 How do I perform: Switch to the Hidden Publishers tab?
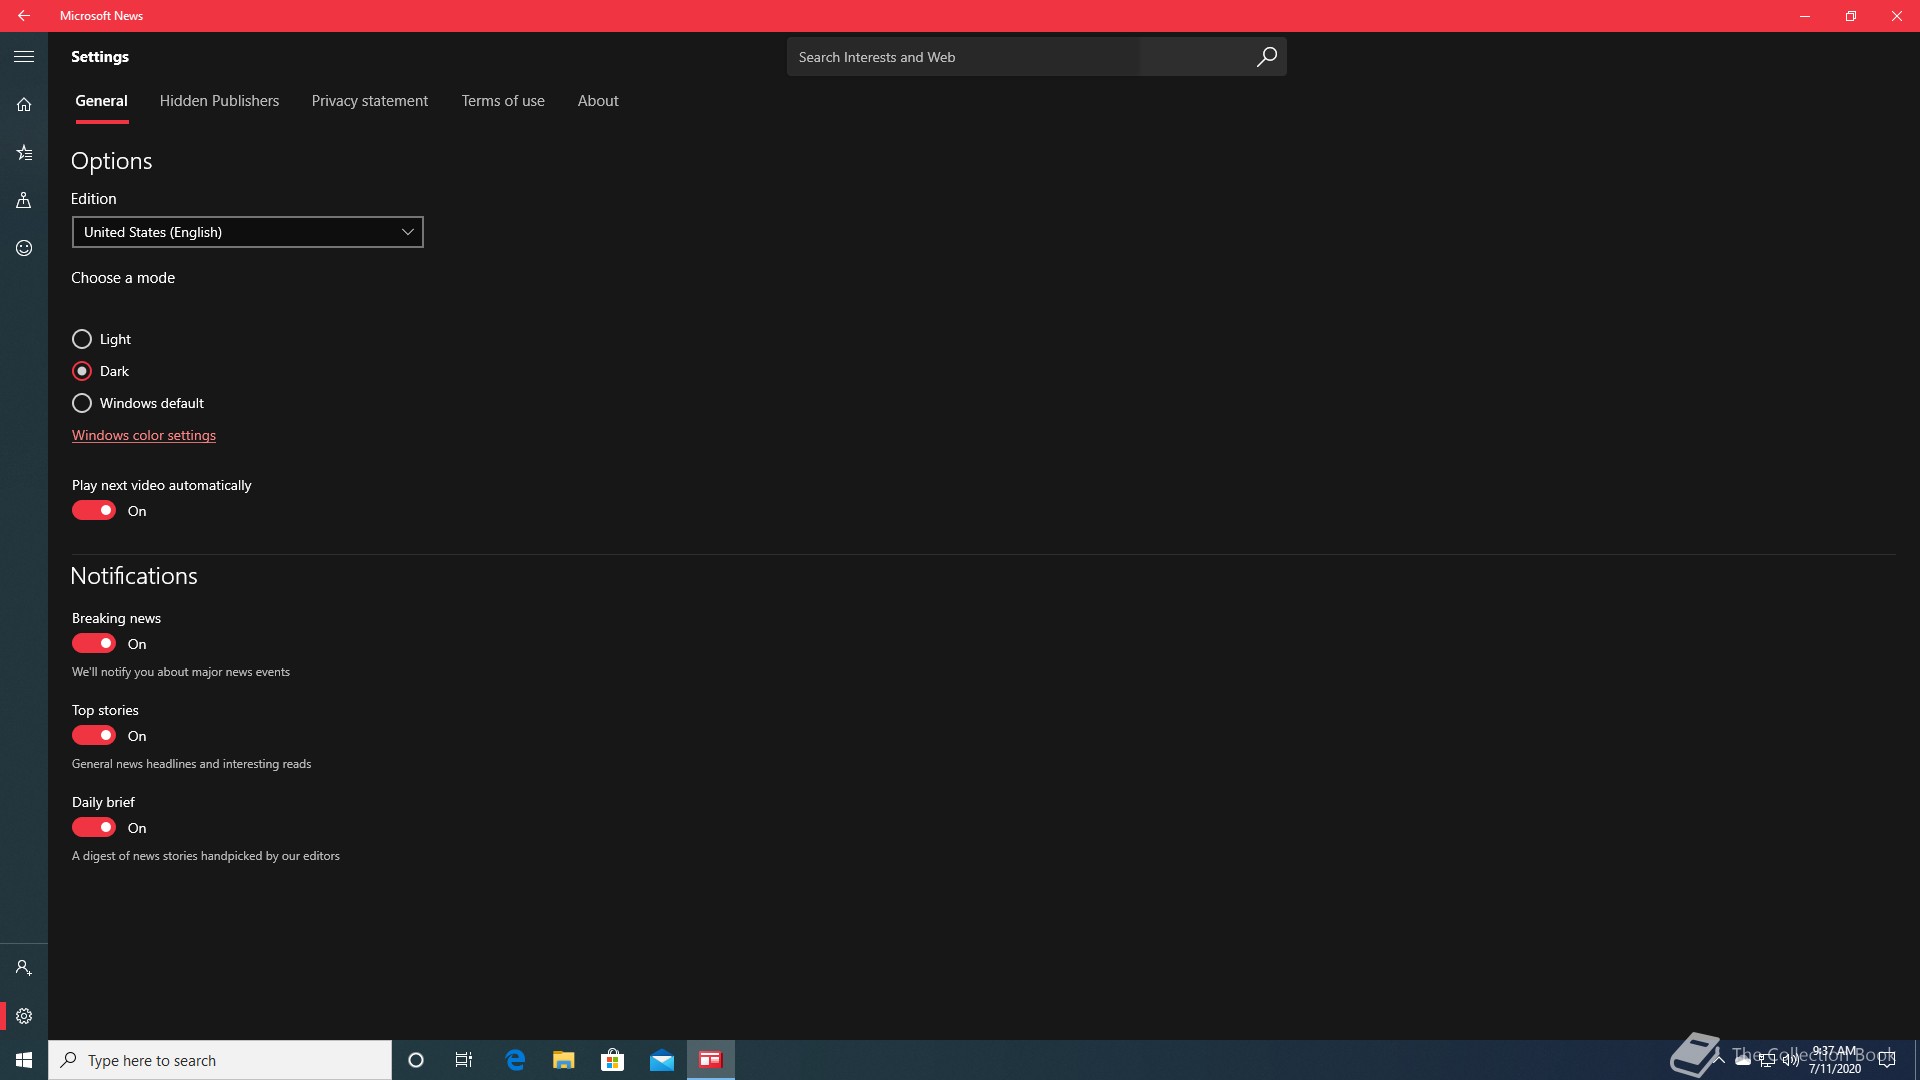coord(219,101)
